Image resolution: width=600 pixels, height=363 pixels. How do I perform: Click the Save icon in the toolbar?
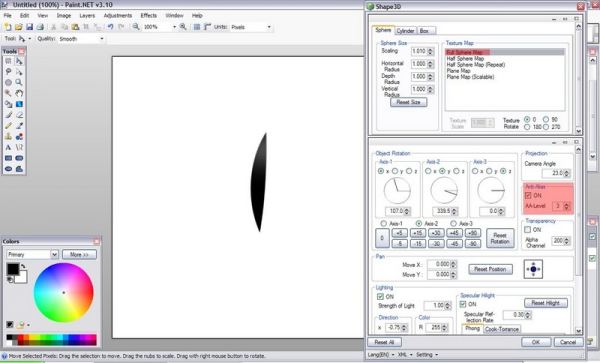click(29, 27)
